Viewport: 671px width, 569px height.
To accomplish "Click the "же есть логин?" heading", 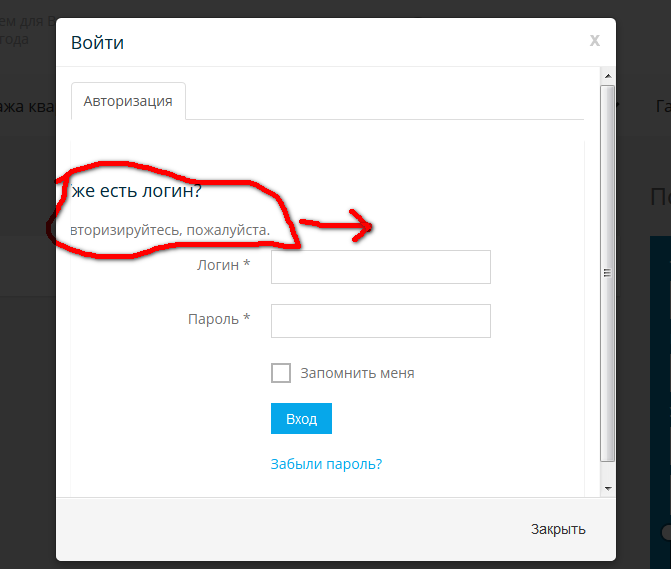I will 136,191.
